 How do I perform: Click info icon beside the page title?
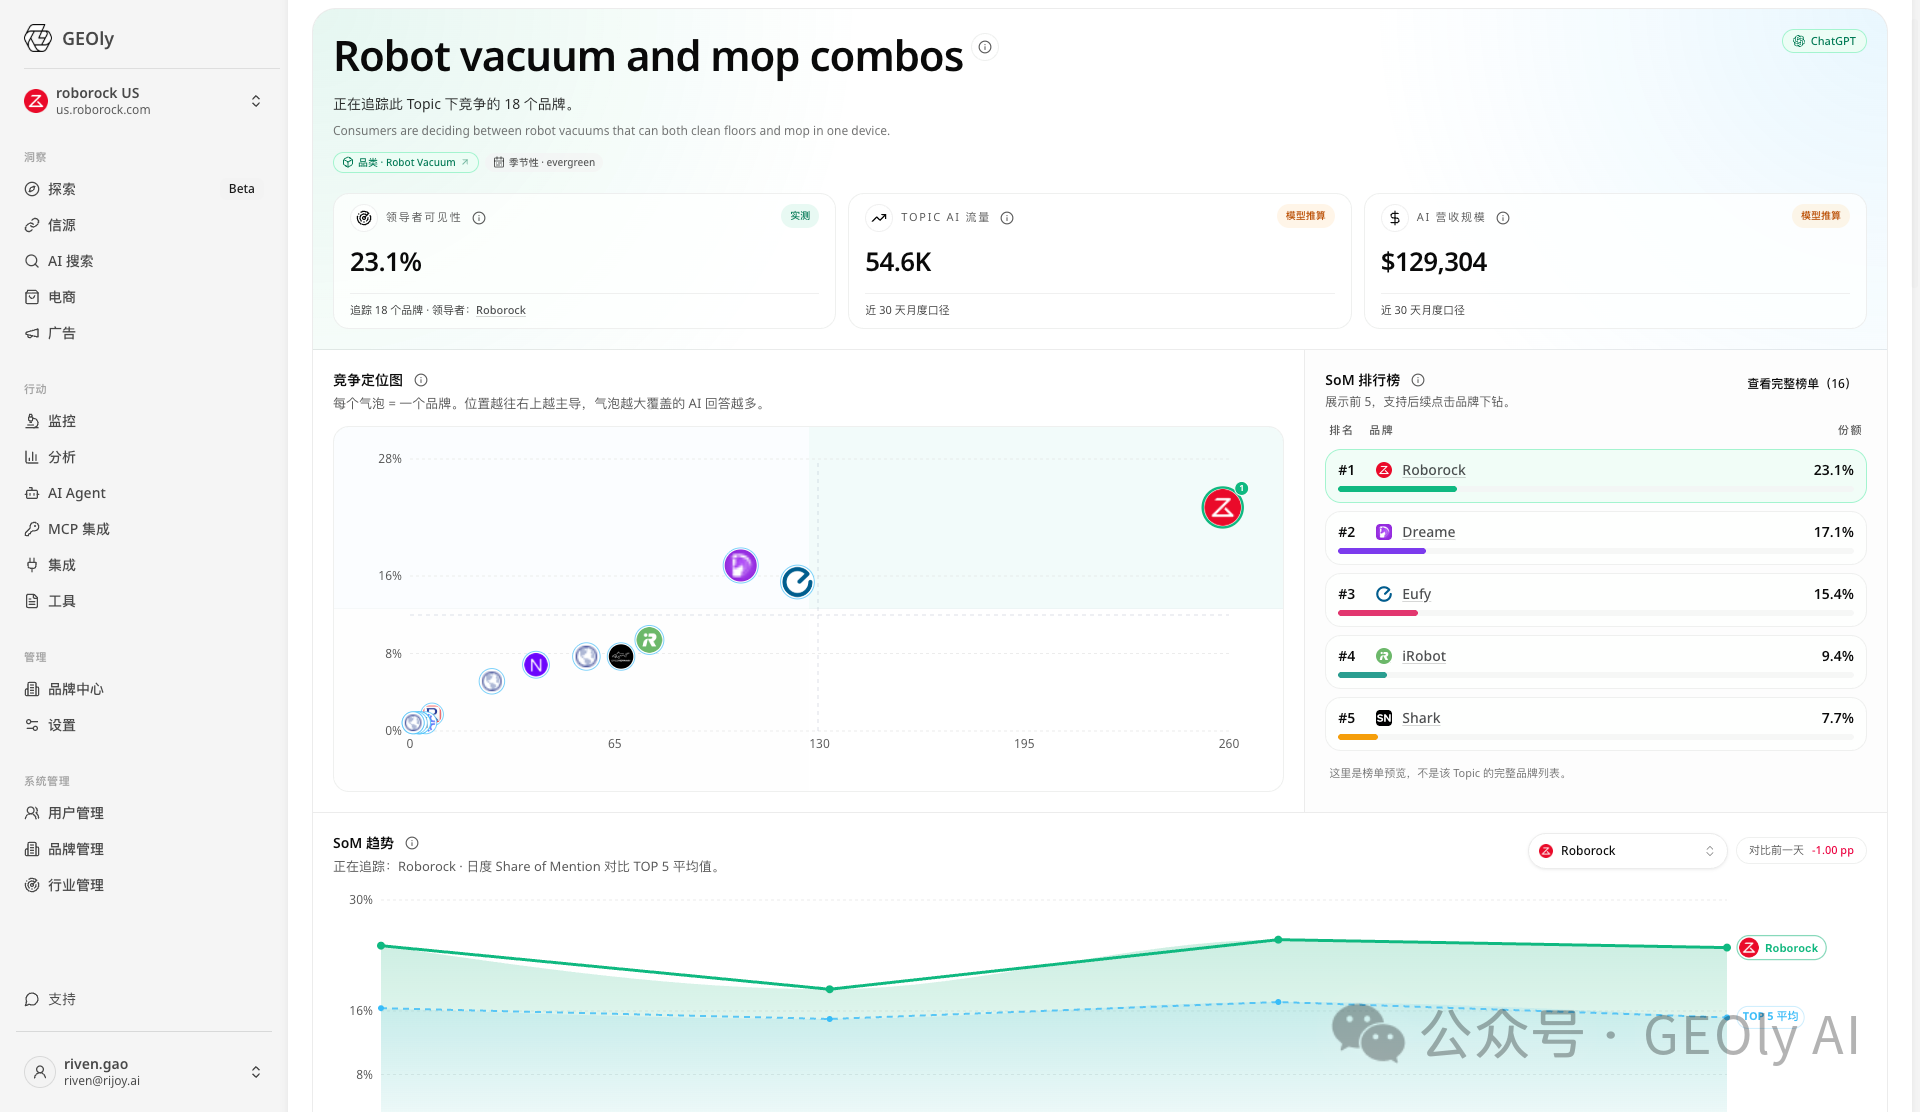[x=985, y=47]
